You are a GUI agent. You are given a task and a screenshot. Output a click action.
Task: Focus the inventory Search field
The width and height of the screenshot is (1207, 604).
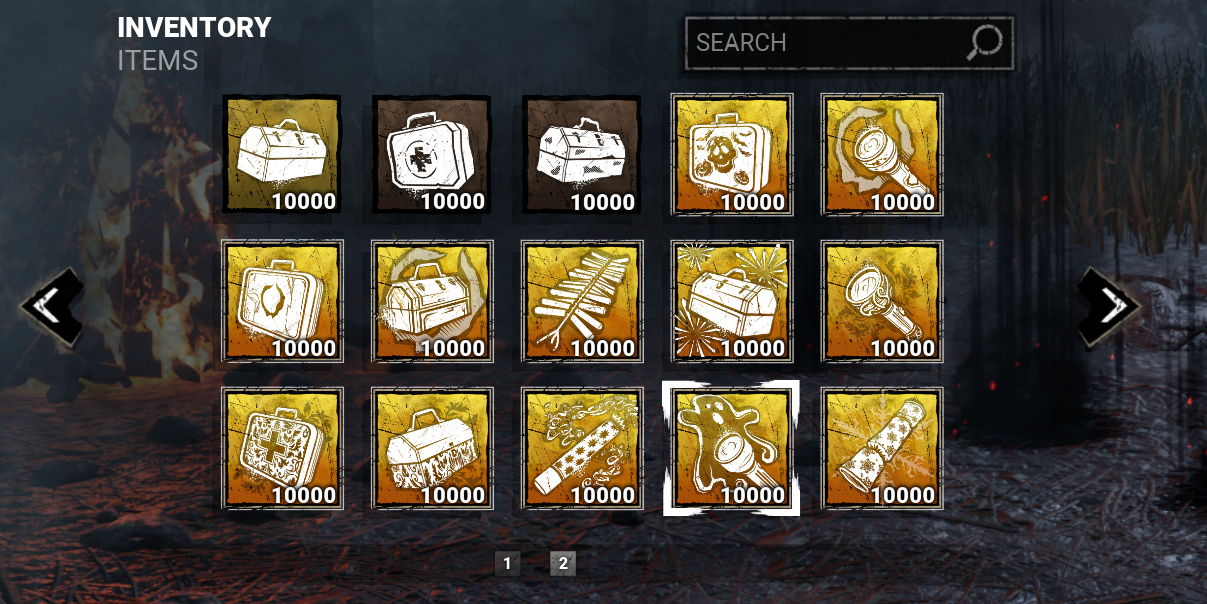click(849, 43)
